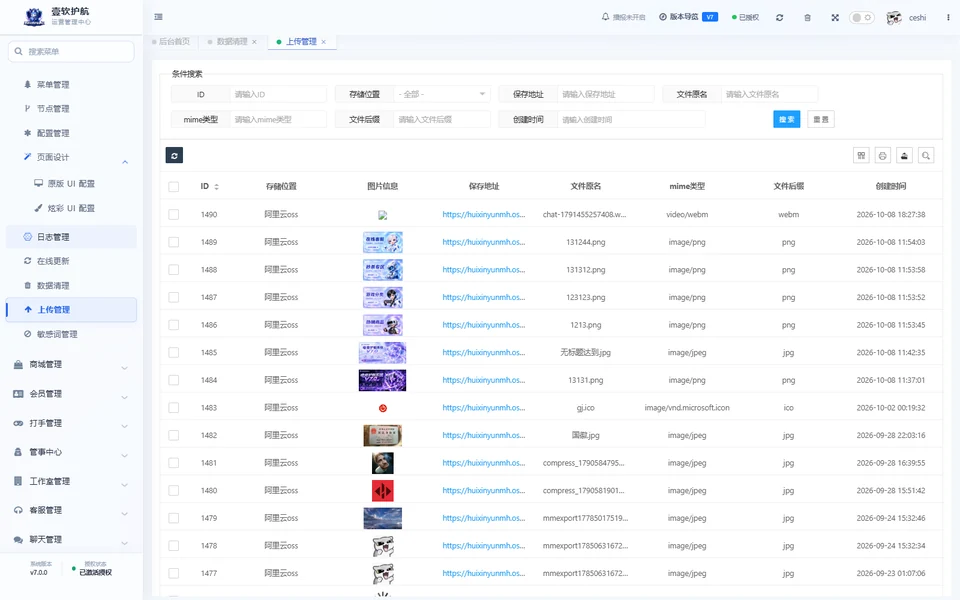Viewport: 960px width, 600px height.
Task: Click the dark table refresh button
Action: click(174, 156)
